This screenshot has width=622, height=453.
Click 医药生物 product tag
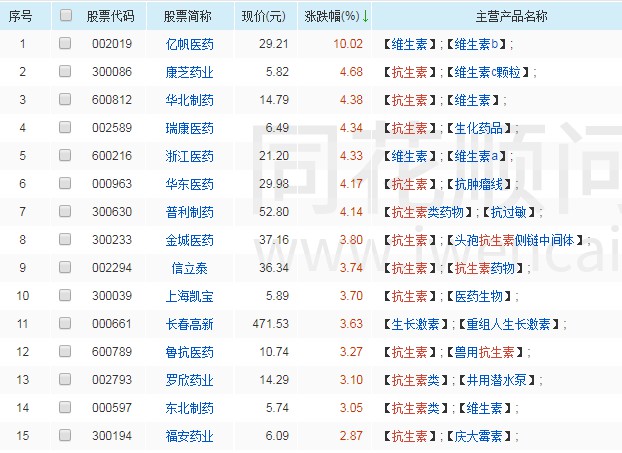coord(479,296)
